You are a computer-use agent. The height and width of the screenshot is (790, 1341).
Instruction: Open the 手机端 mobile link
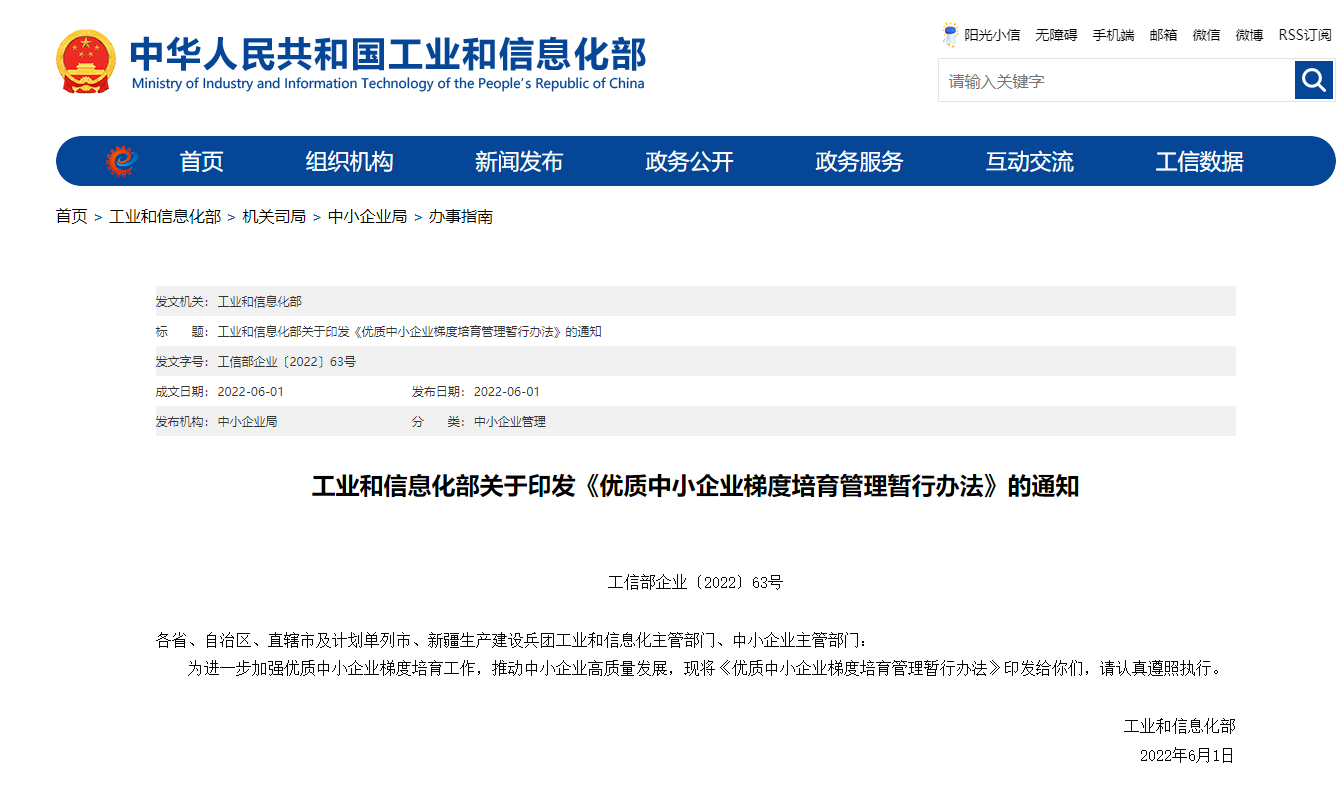tap(1113, 35)
